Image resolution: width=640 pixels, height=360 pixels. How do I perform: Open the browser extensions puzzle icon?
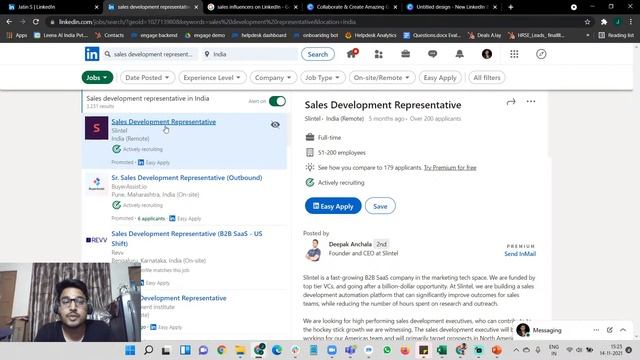tap(604, 22)
